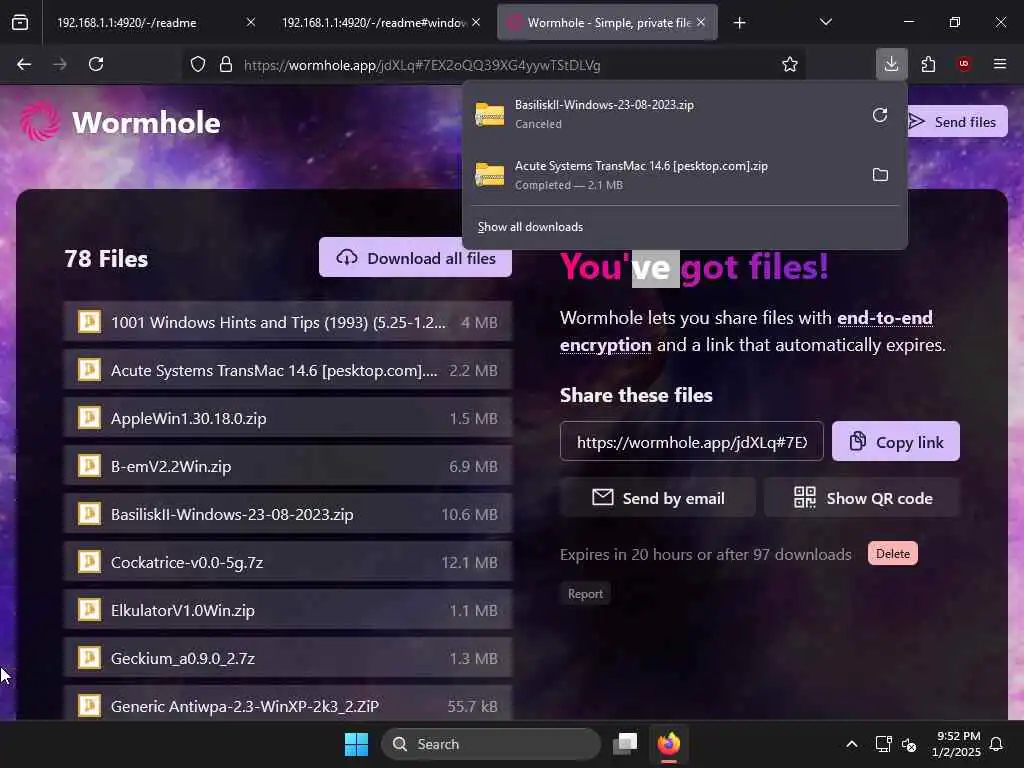Viewport: 1024px width, 768px height.
Task: Switch to the first readme tab
Action: pos(155,23)
